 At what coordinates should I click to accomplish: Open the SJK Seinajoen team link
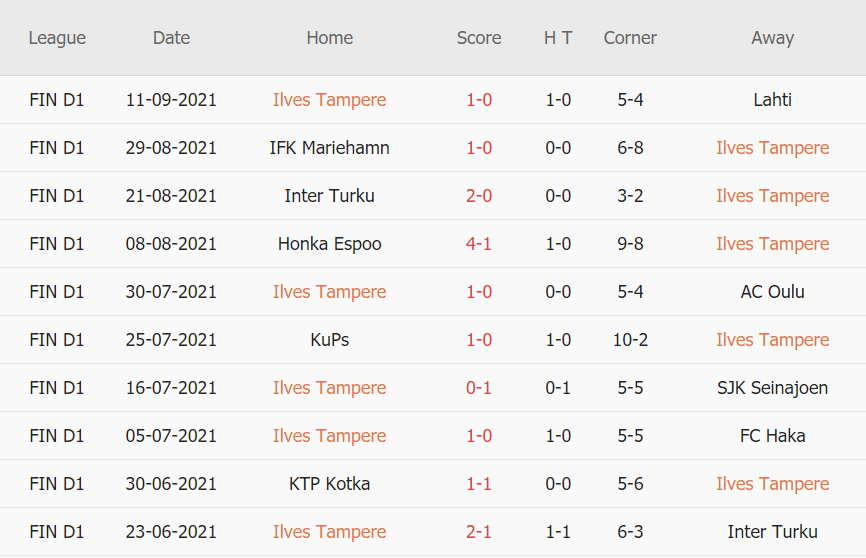click(x=772, y=388)
